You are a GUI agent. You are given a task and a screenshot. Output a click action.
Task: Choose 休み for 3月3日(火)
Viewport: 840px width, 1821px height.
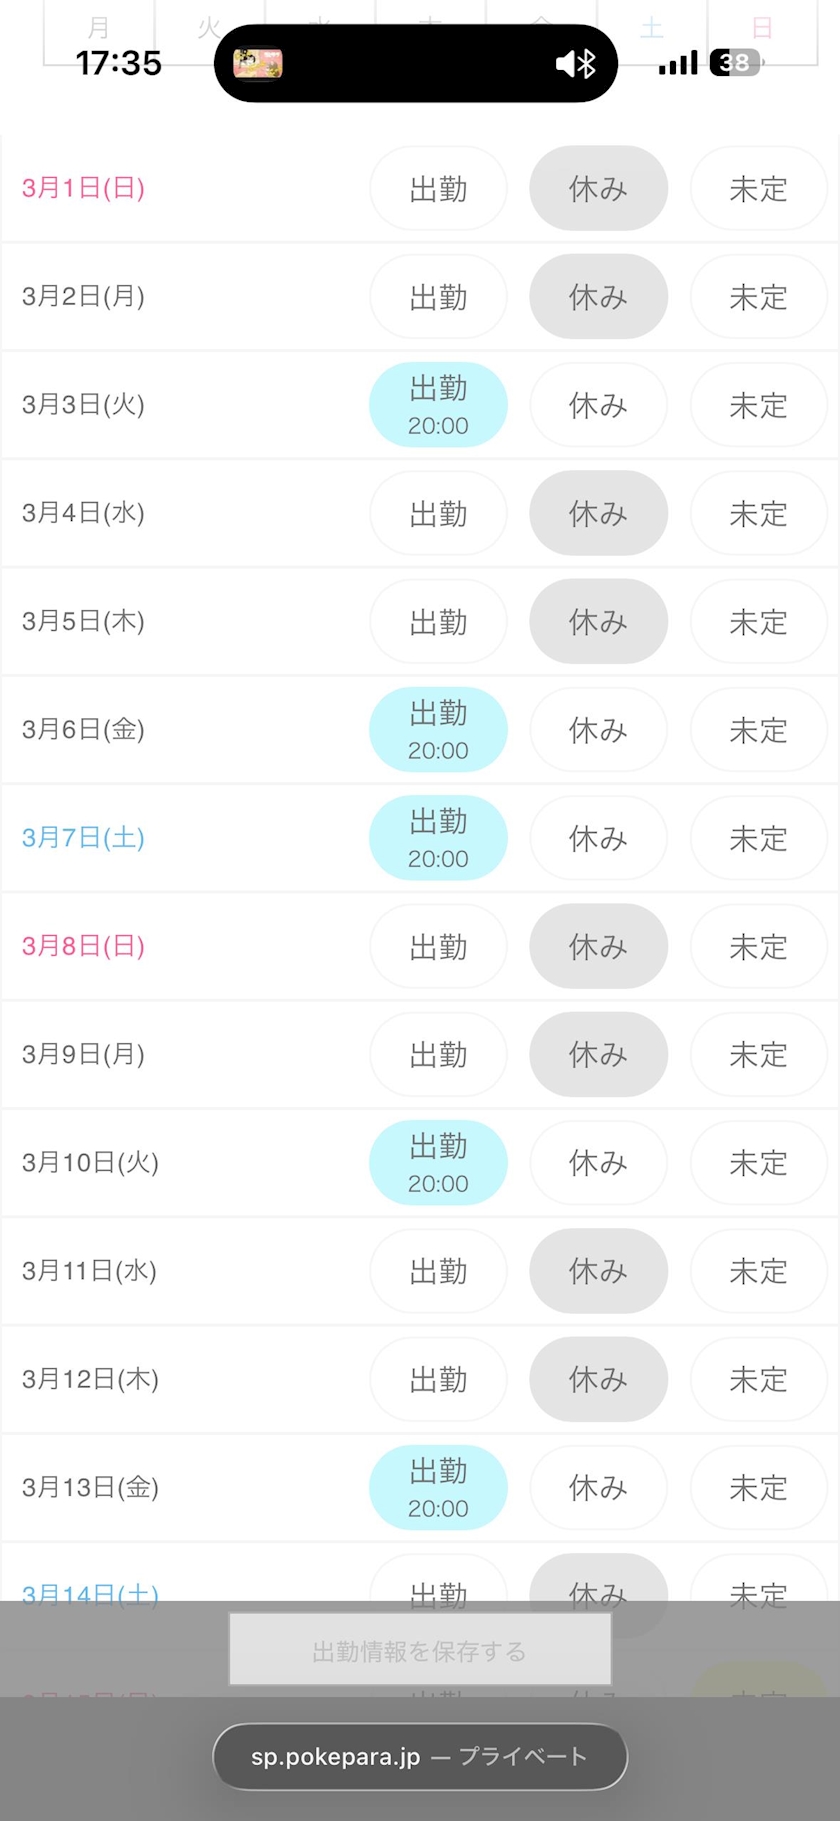[x=598, y=405]
